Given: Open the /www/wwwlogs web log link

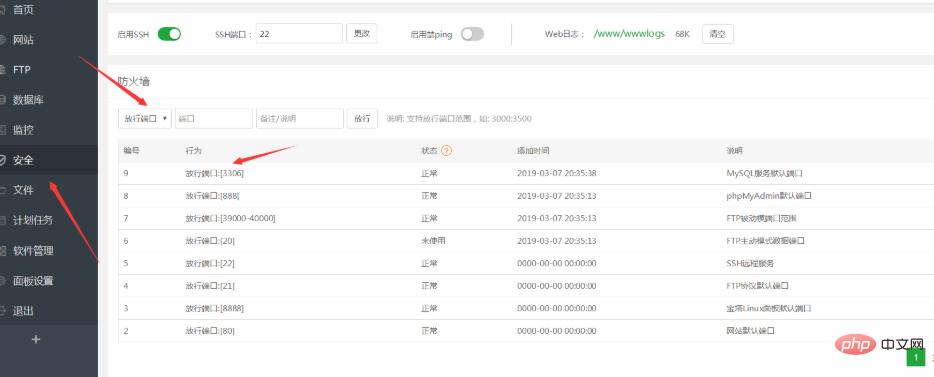Looking at the screenshot, I should (x=630, y=34).
